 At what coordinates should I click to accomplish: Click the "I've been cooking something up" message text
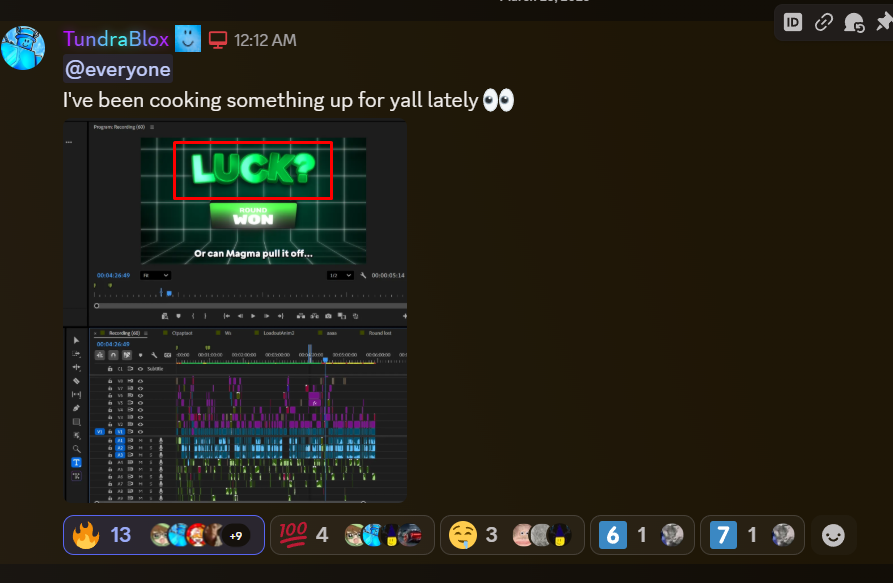[270, 100]
